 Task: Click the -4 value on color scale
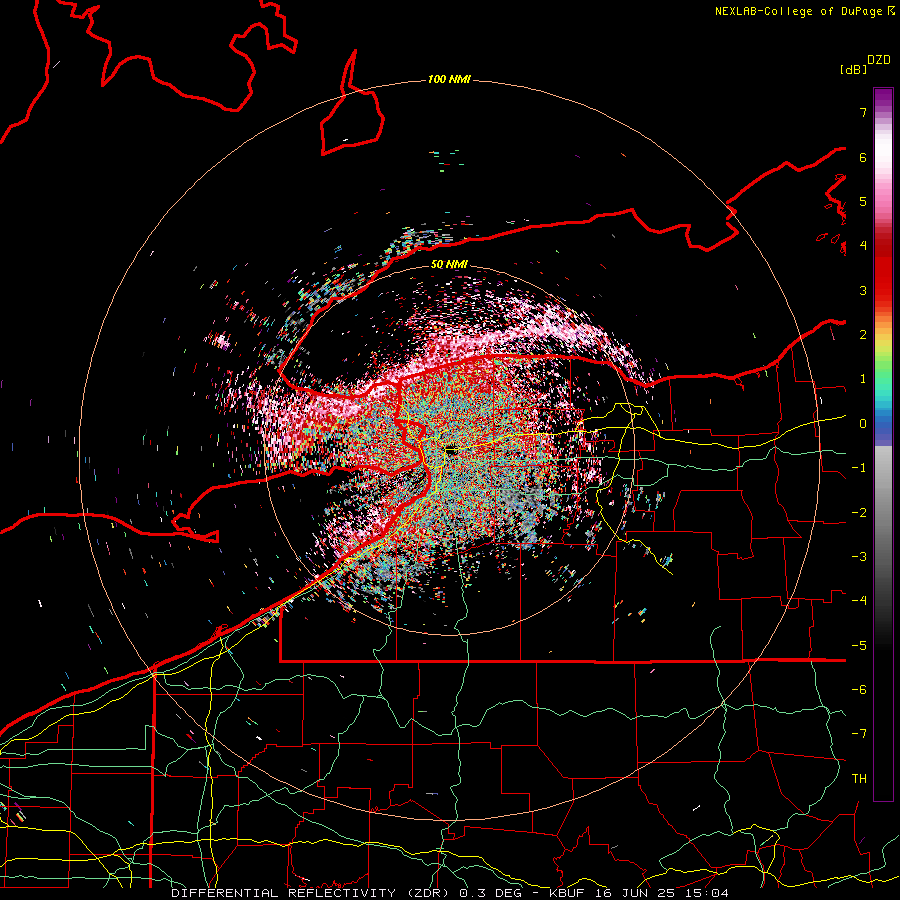tap(859, 601)
